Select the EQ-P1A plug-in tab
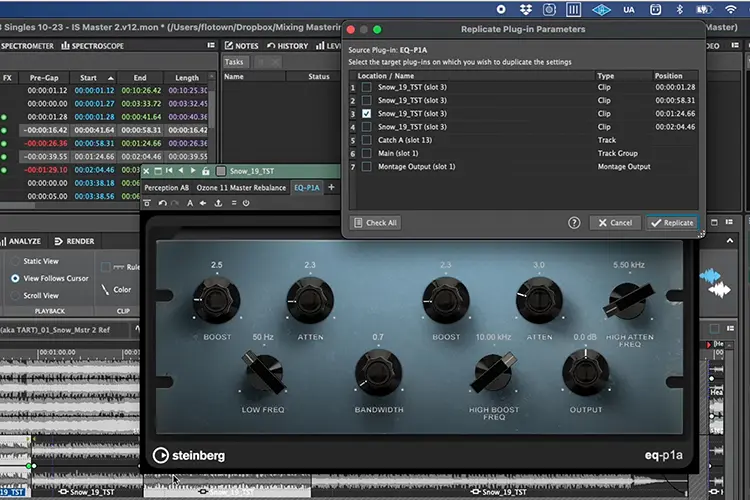Screen dimensions: 750x500 [307, 188]
